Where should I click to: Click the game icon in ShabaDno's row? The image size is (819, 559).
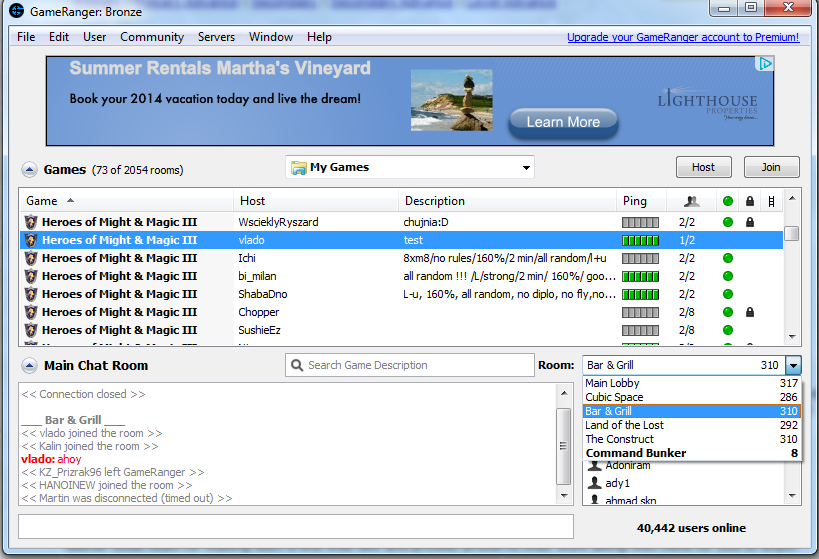click(x=31, y=294)
